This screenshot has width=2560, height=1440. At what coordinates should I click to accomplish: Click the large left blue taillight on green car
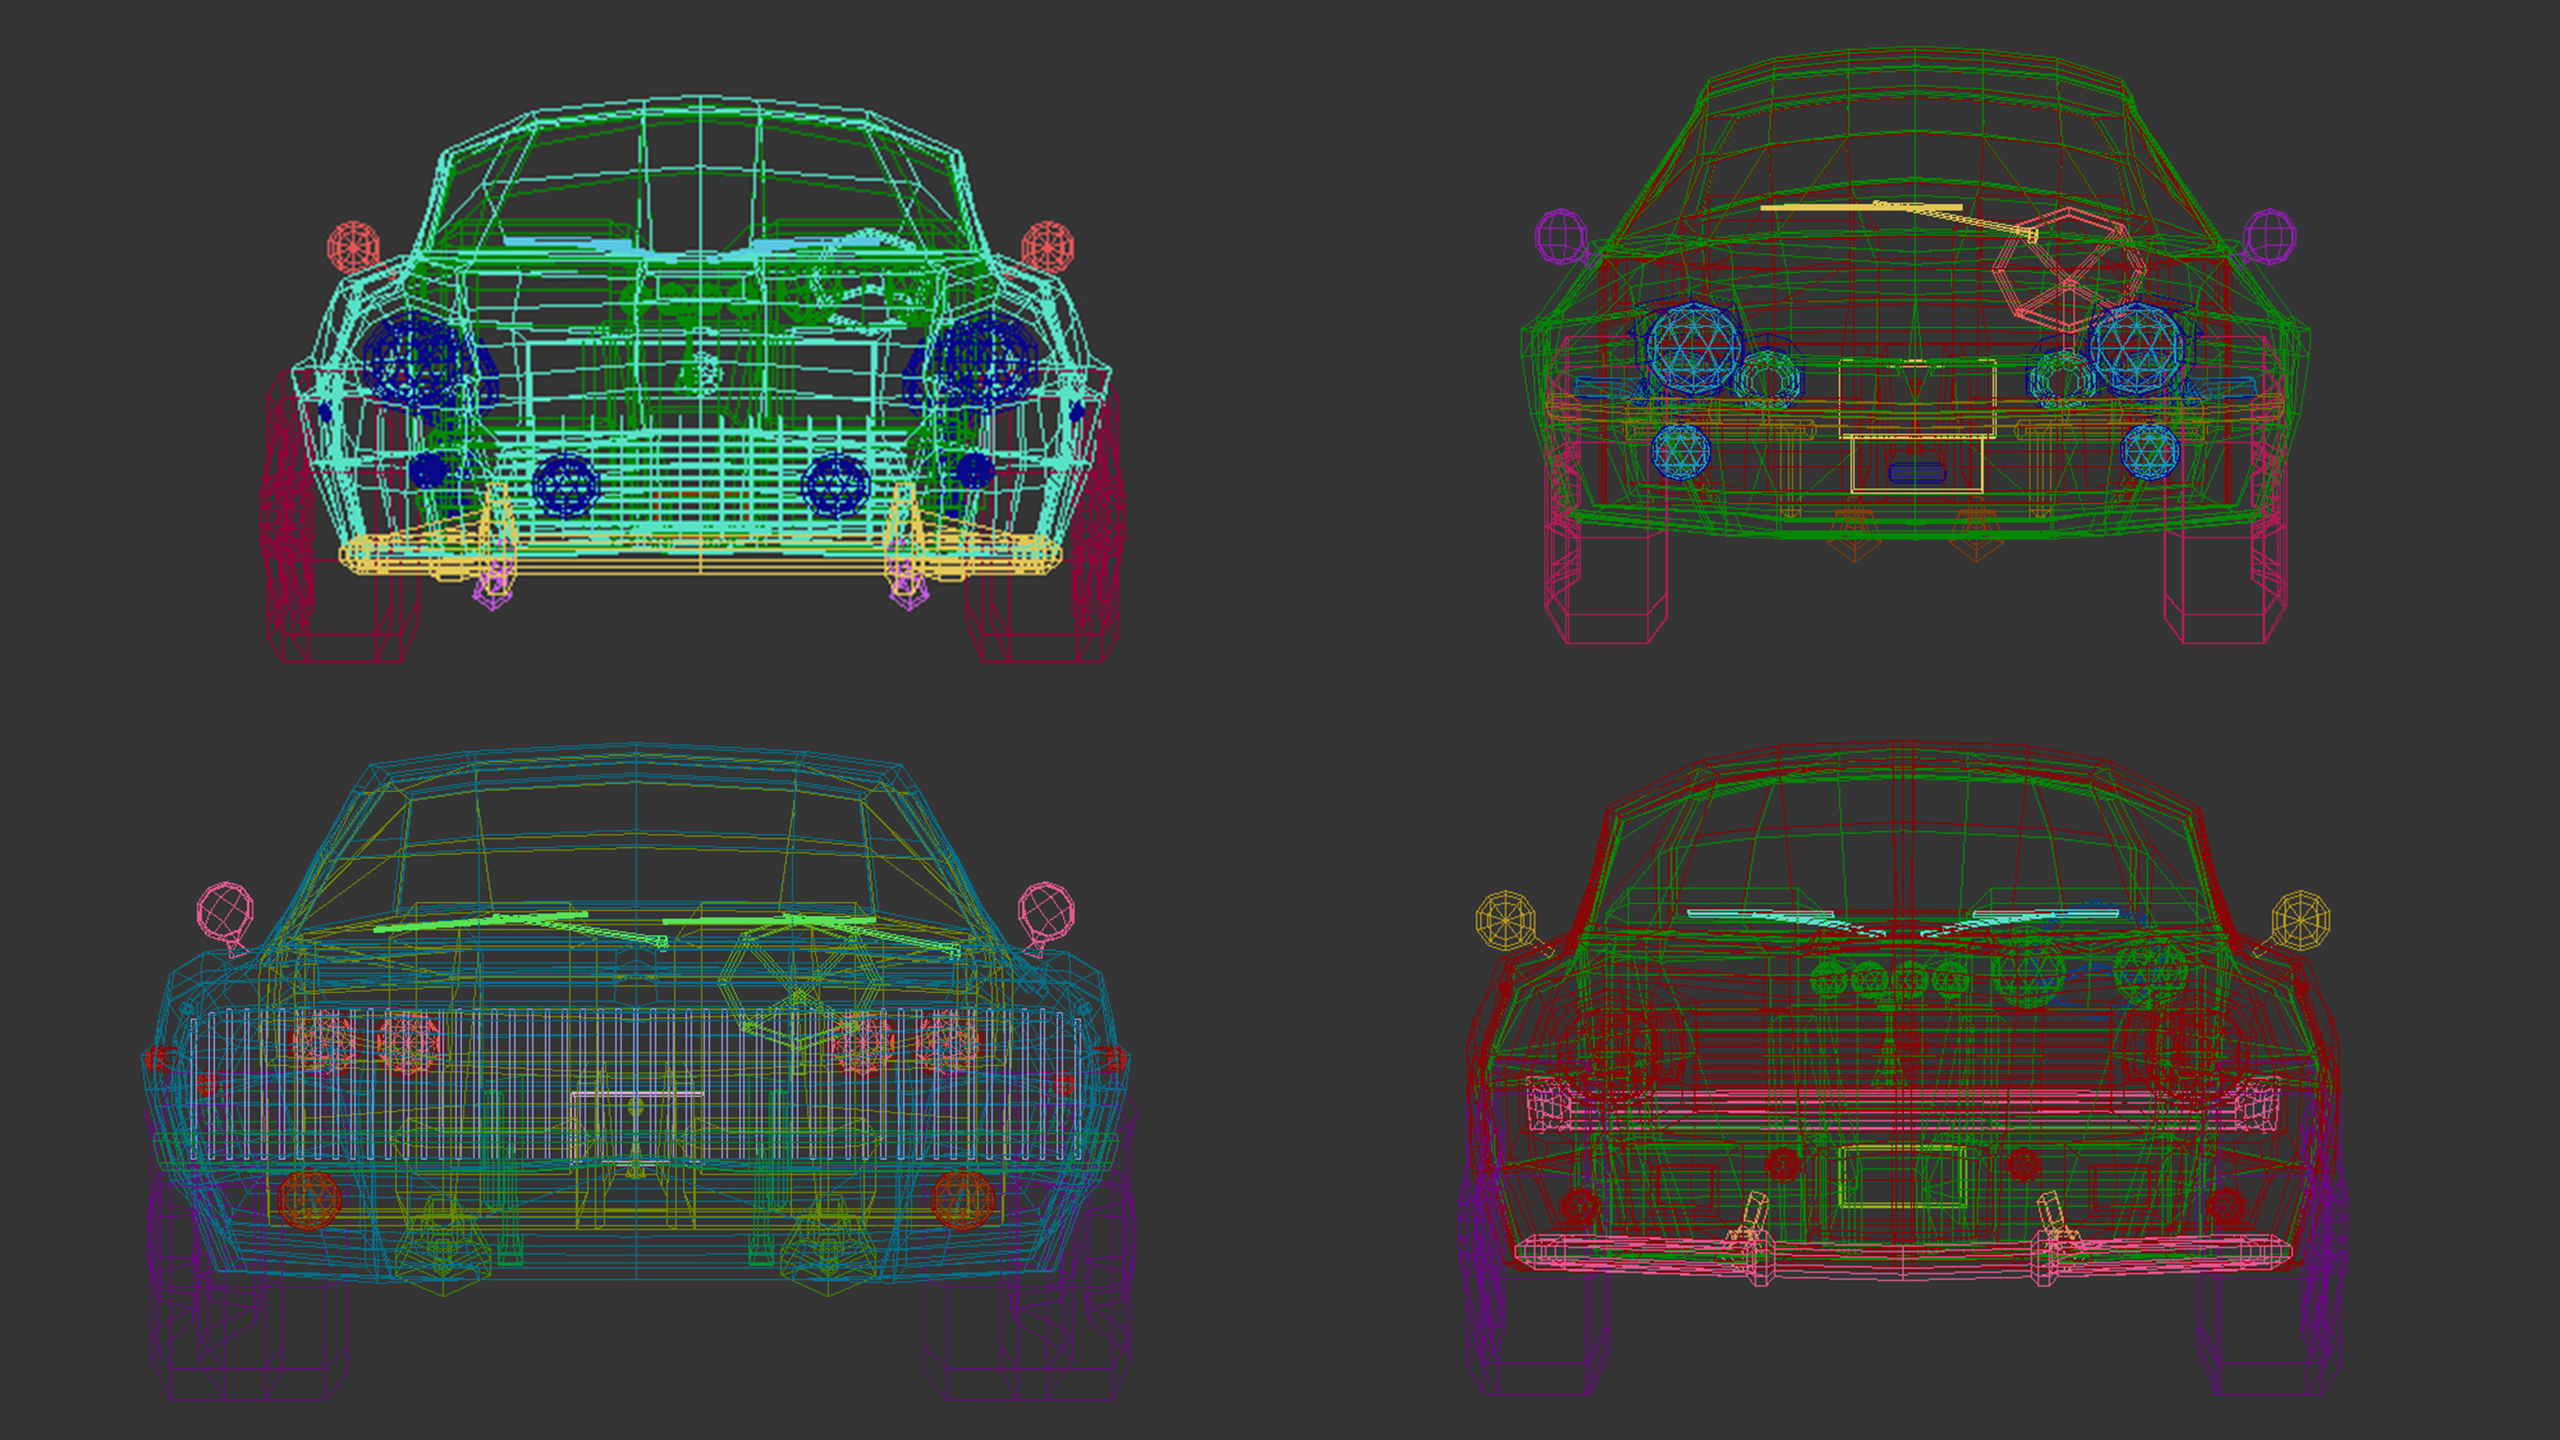point(1692,348)
